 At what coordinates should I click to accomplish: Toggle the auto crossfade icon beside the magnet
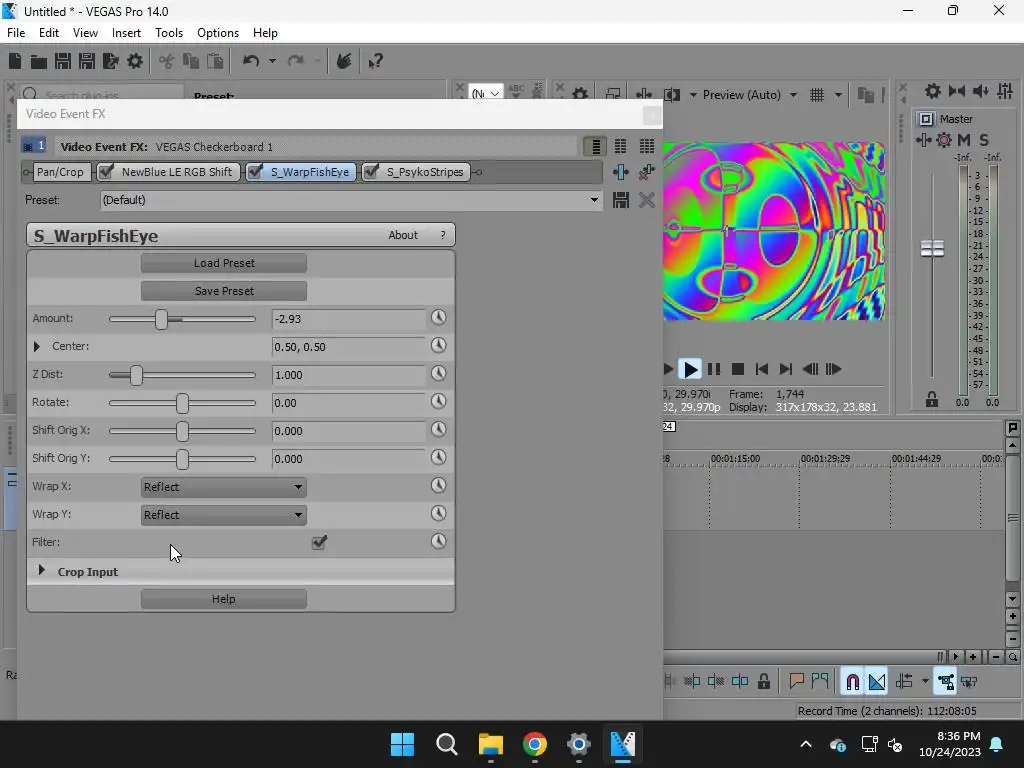point(877,682)
